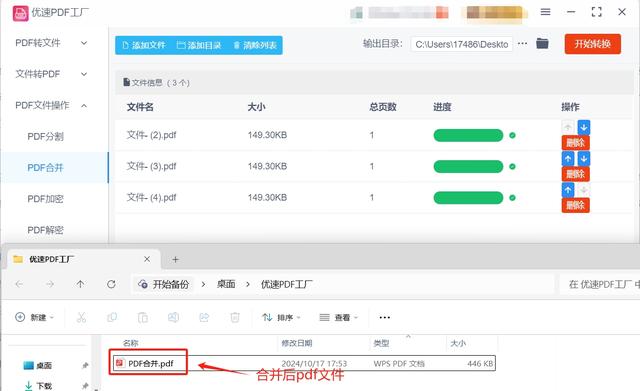Image resolution: width=640 pixels, height=391 pixels.
Task: Click the Explorer back arrow
Action: tap(19, 284)
